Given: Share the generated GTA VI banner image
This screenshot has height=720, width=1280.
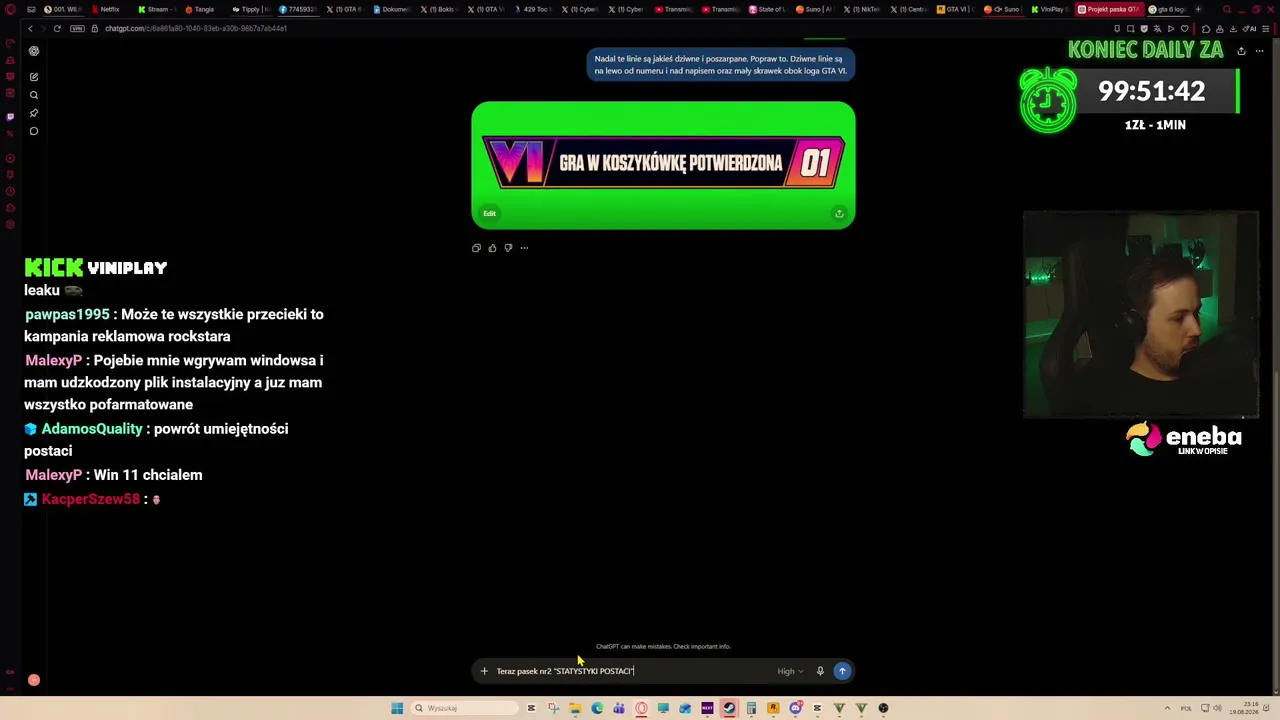Looking at the screenshot, I should 839,213.
